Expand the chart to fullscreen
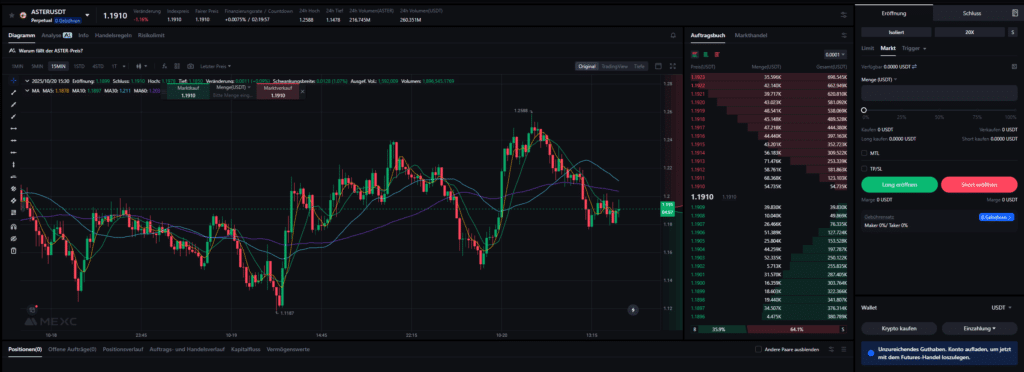 673,66
